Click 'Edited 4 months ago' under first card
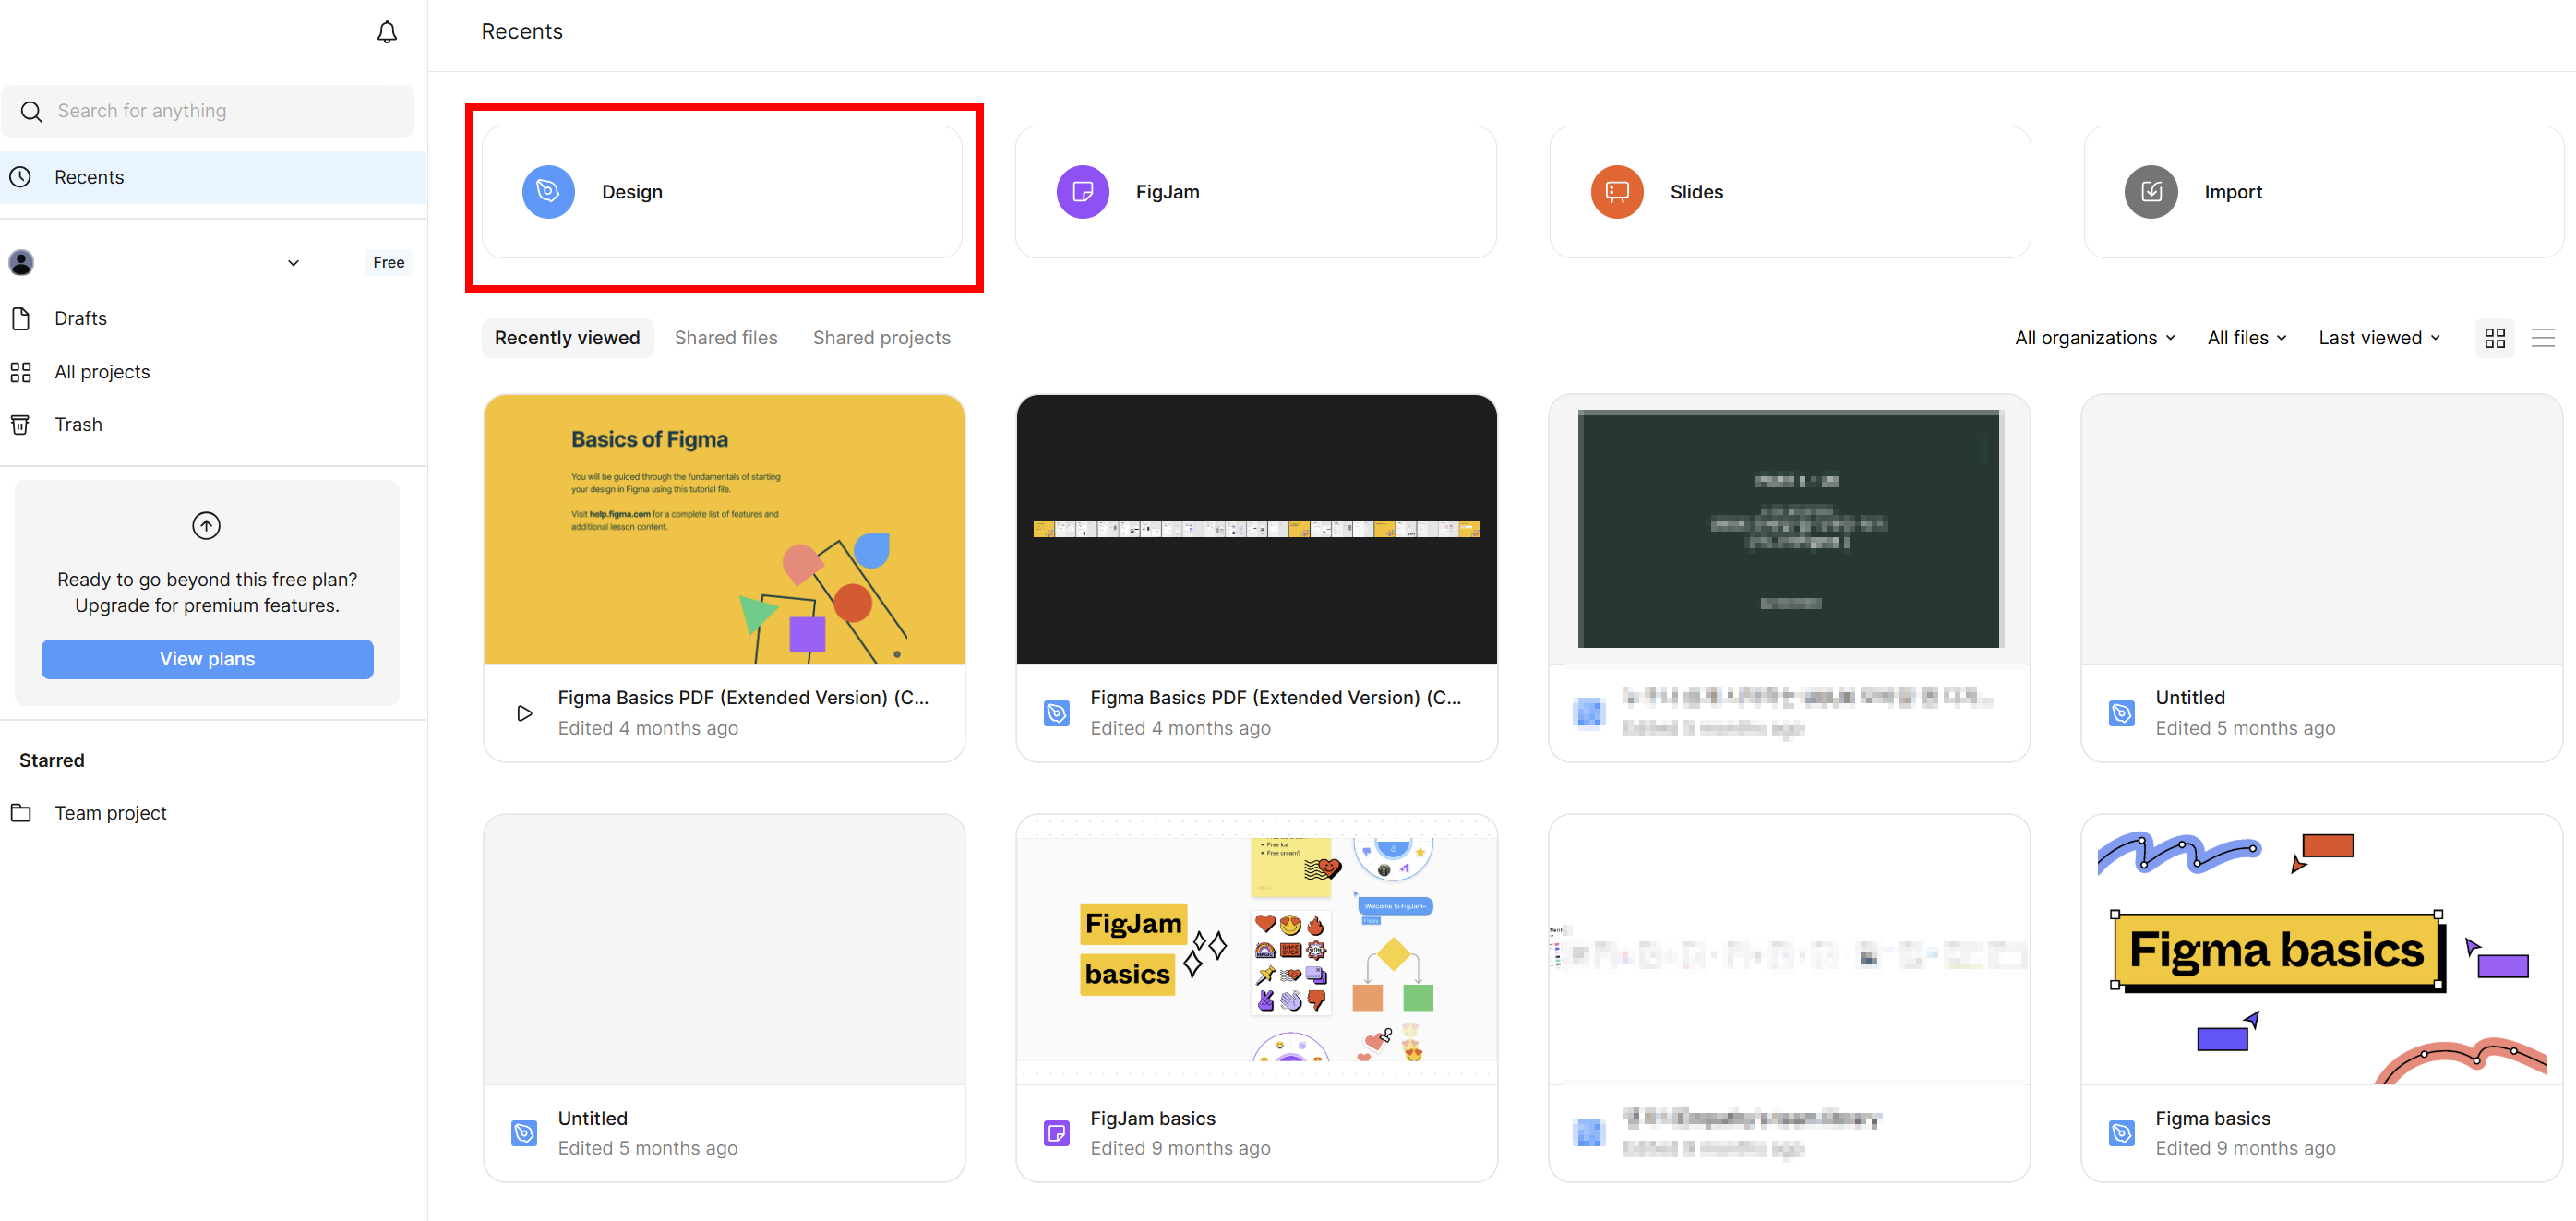 [648, 728]
